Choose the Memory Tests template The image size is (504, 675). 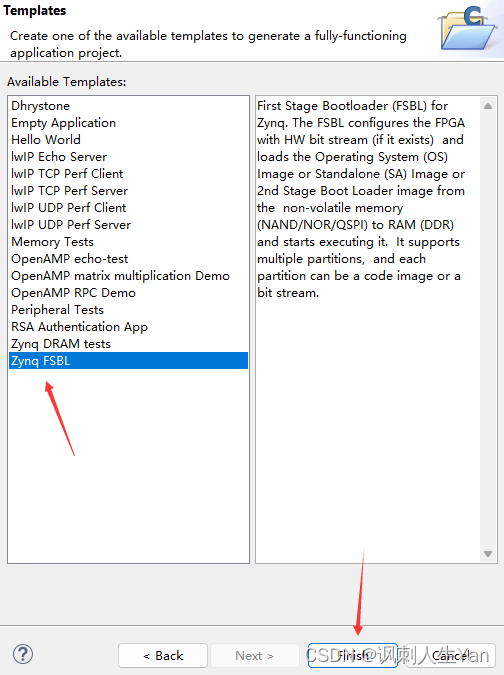pos(128,242)
